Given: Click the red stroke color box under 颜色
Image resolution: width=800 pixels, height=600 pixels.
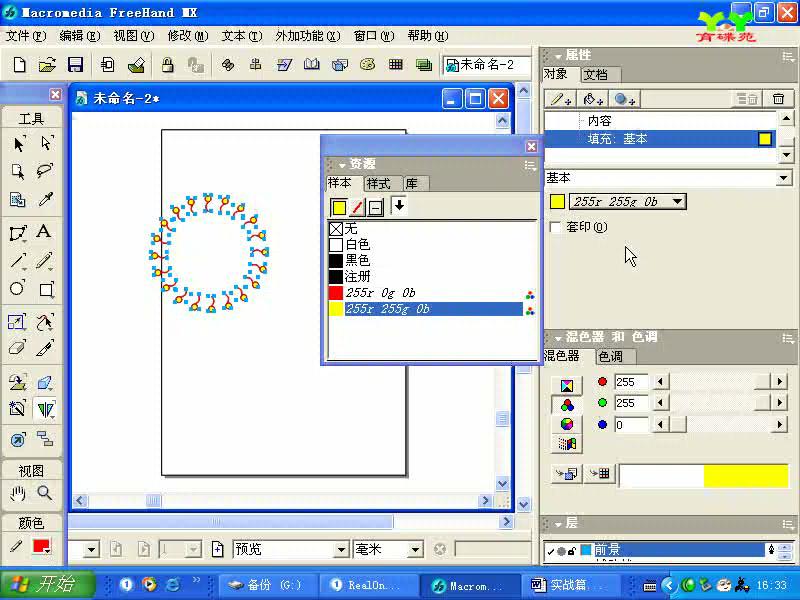Looking at the screenshot, I should click(x=41, y=547).
